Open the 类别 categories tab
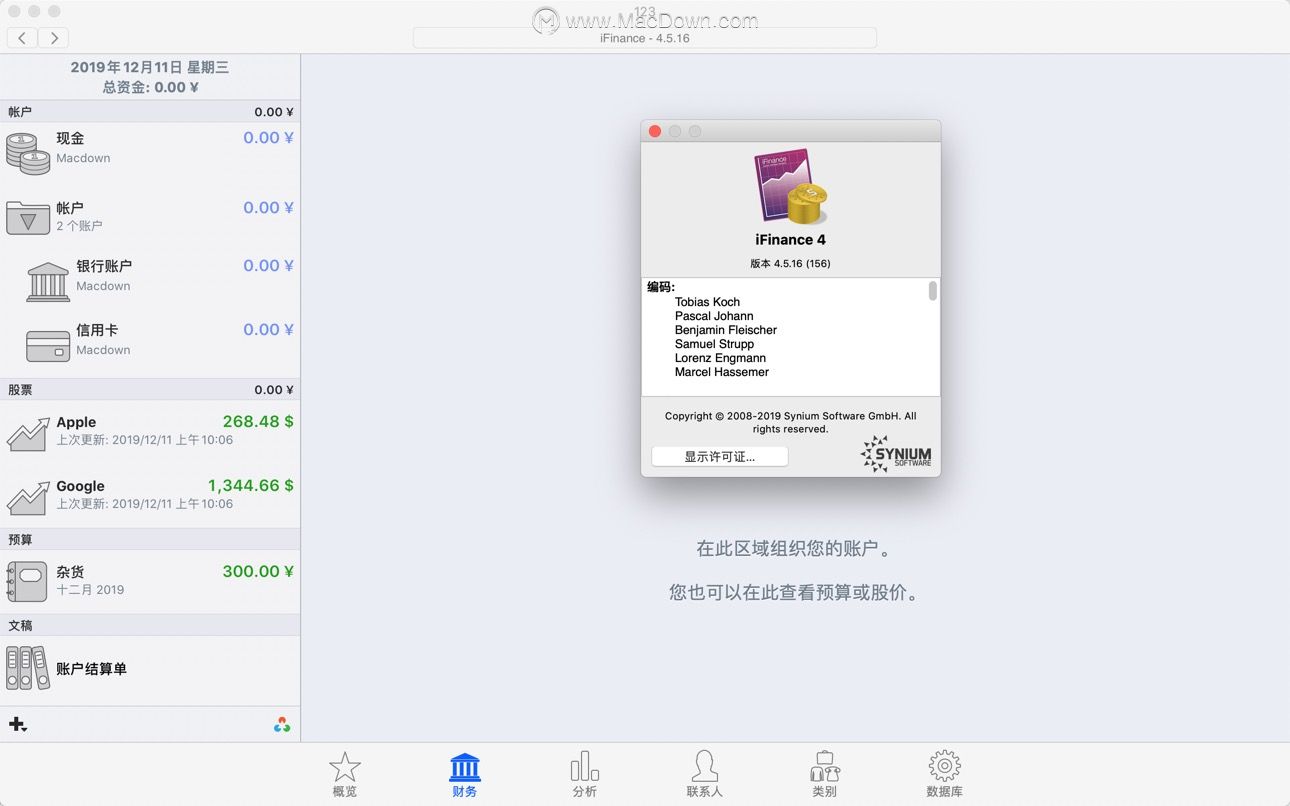This screenshot has width=1290, height=806. [825, 775]
